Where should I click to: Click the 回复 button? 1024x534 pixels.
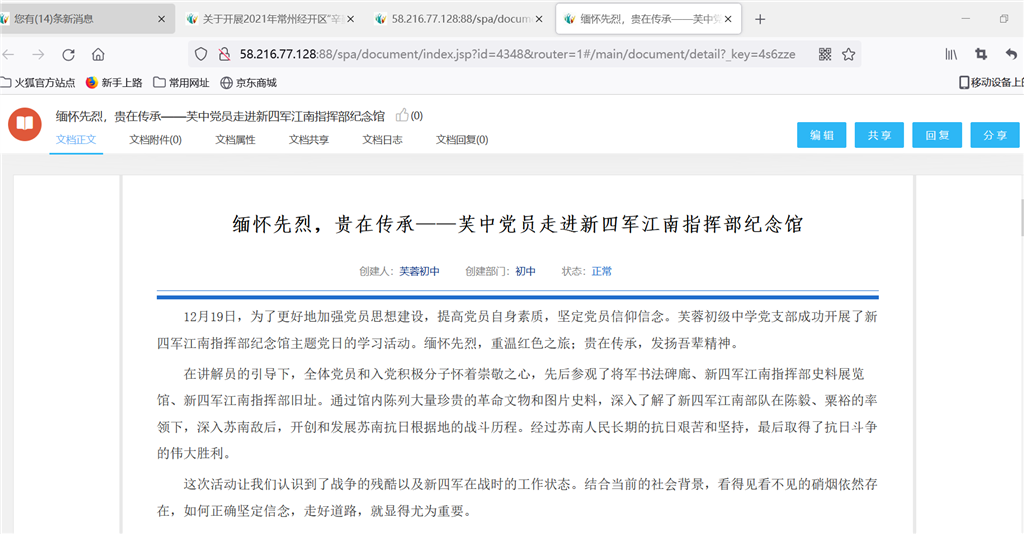coord(937,136)
